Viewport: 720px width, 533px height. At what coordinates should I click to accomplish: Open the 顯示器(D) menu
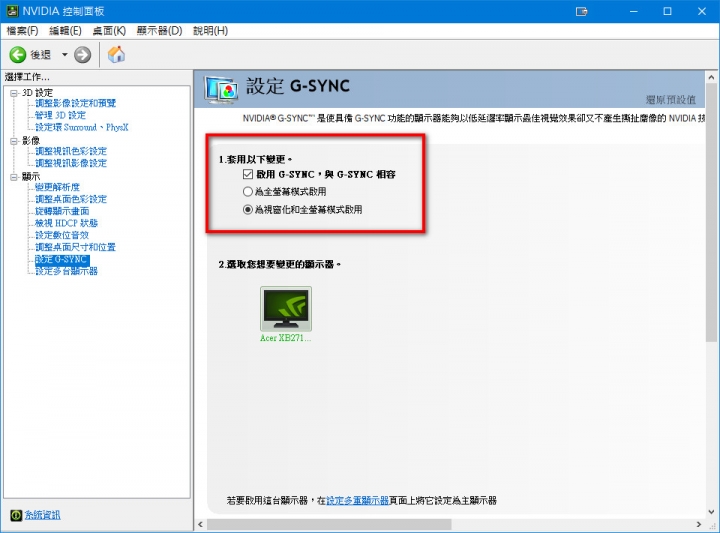point(159,31)
